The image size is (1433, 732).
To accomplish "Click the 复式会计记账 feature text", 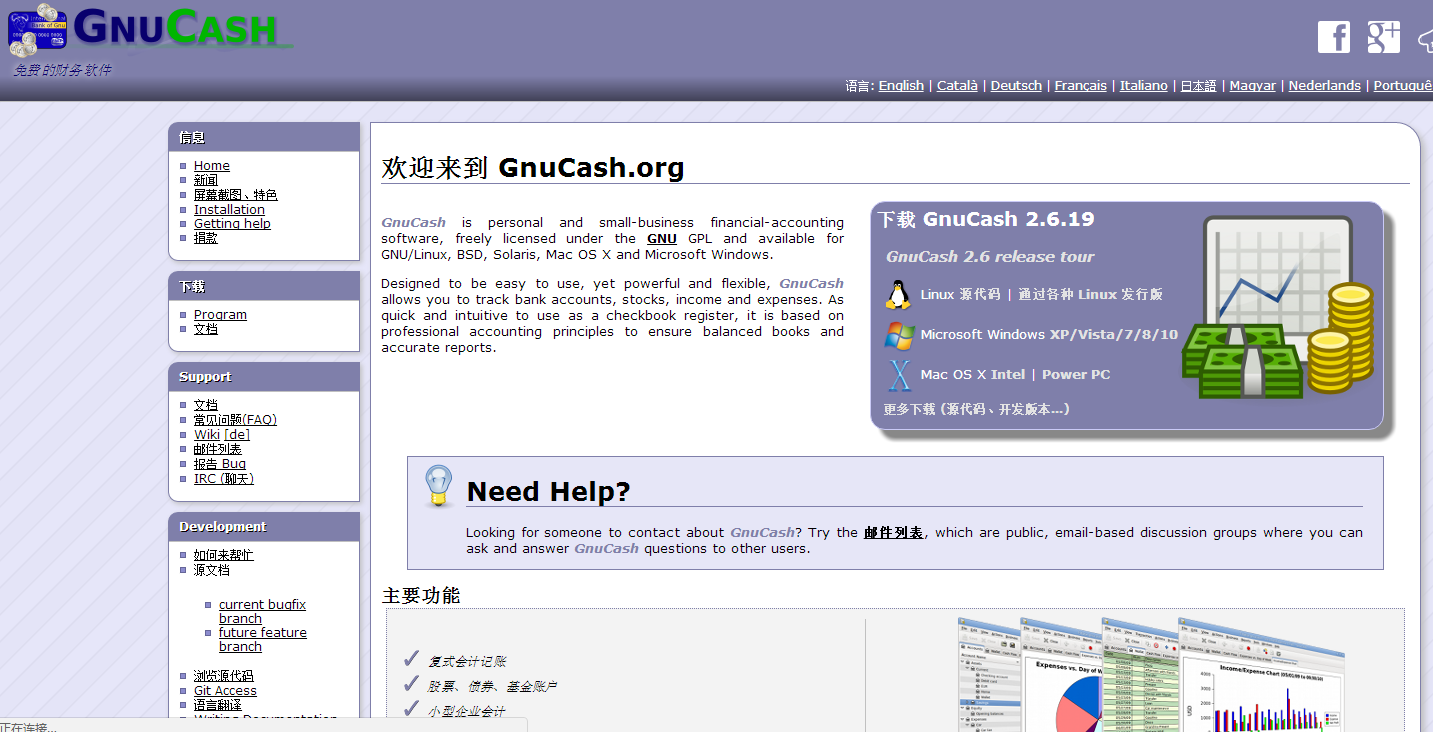I will click(x=467, y=662).
